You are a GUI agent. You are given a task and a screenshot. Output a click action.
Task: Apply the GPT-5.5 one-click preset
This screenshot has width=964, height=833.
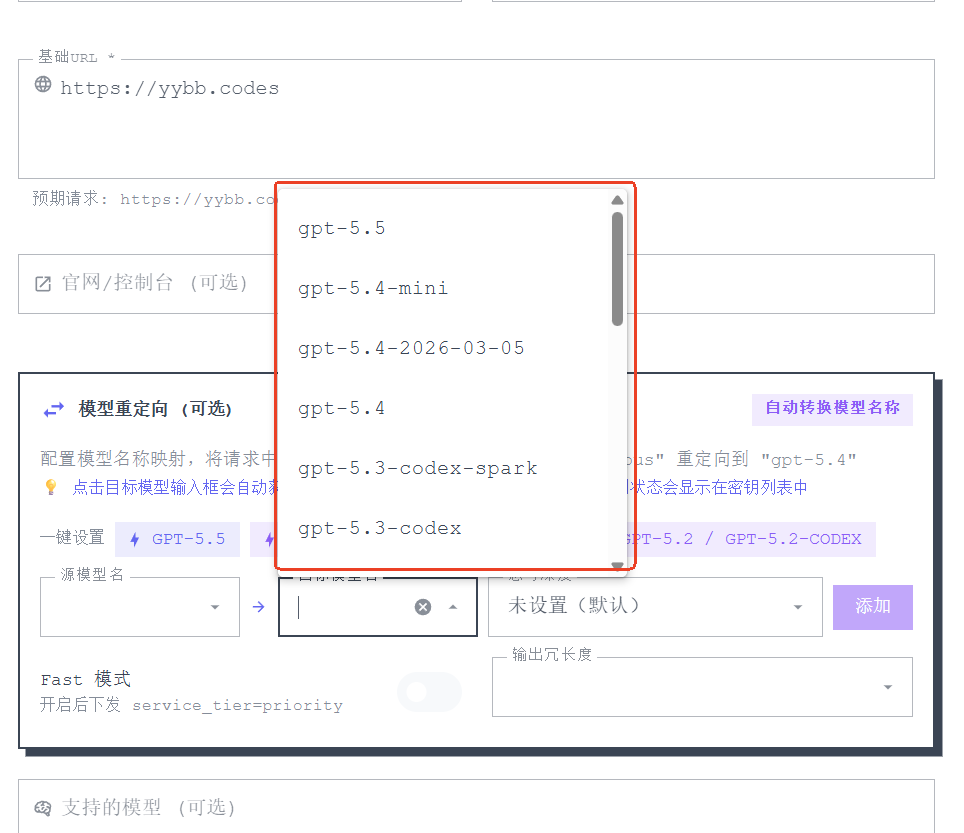[178, 539]
